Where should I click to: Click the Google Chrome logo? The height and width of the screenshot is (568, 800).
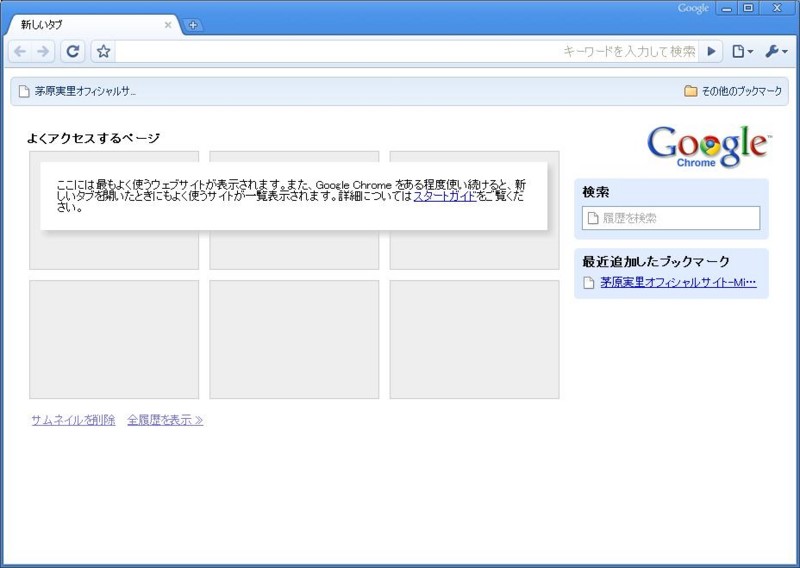tap(709, 146)
